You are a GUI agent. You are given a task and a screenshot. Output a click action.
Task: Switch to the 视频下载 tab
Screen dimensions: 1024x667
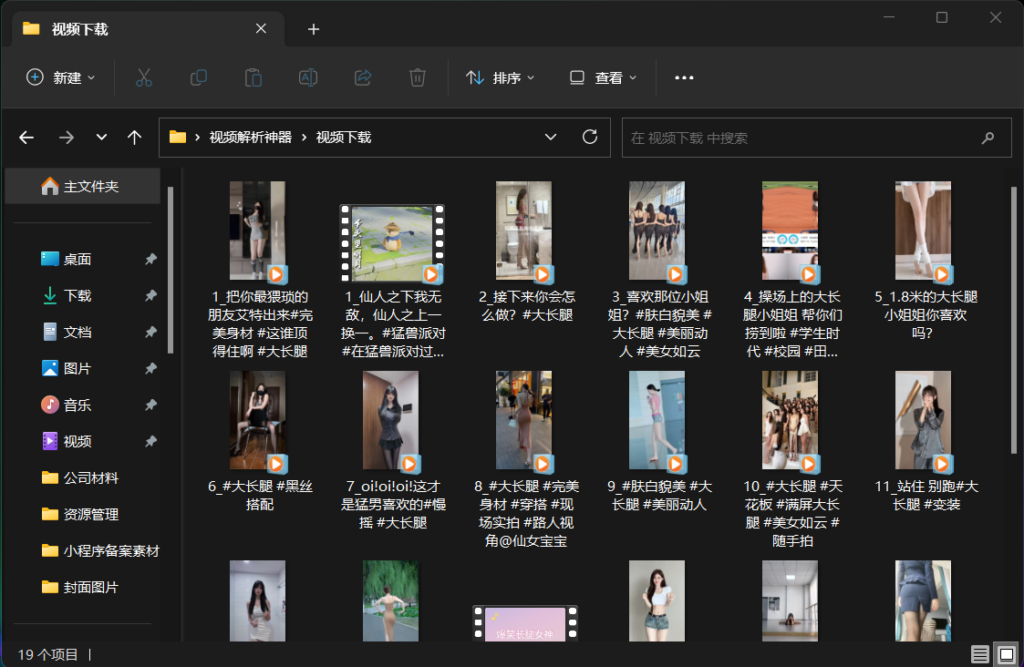[80, 29]
